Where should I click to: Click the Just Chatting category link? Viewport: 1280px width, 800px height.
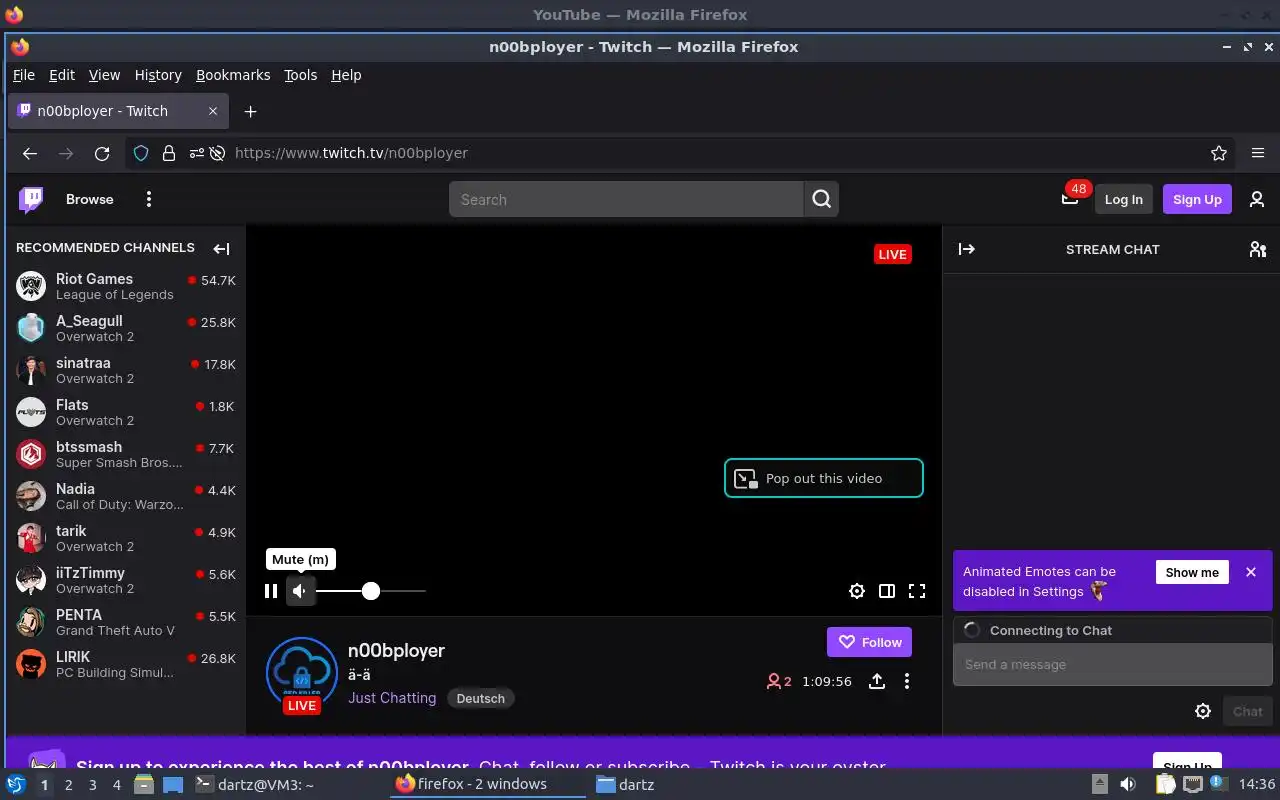pyautogui.click(x=392, y=698)
